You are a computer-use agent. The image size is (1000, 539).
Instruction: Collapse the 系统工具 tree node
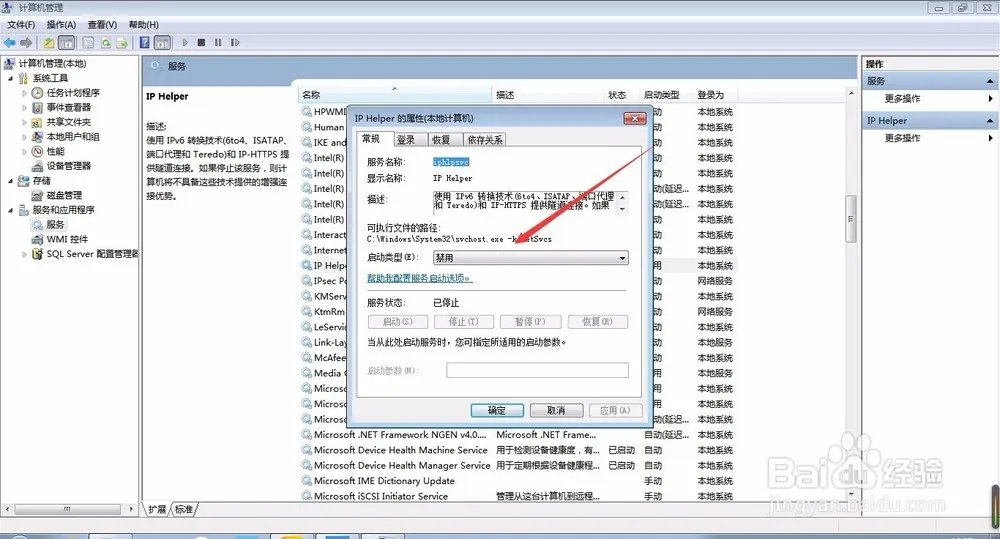[10, 78]
